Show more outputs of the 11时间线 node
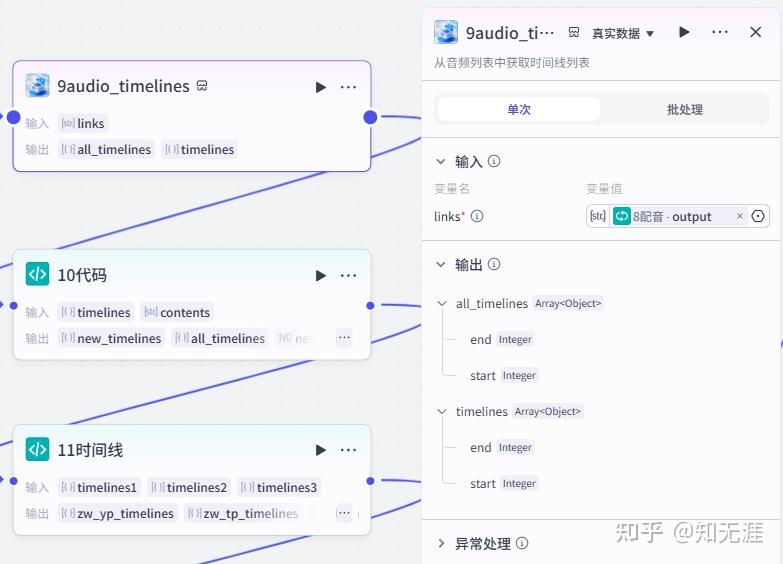This screenshot has width=783, height=564. coord(344,513)
